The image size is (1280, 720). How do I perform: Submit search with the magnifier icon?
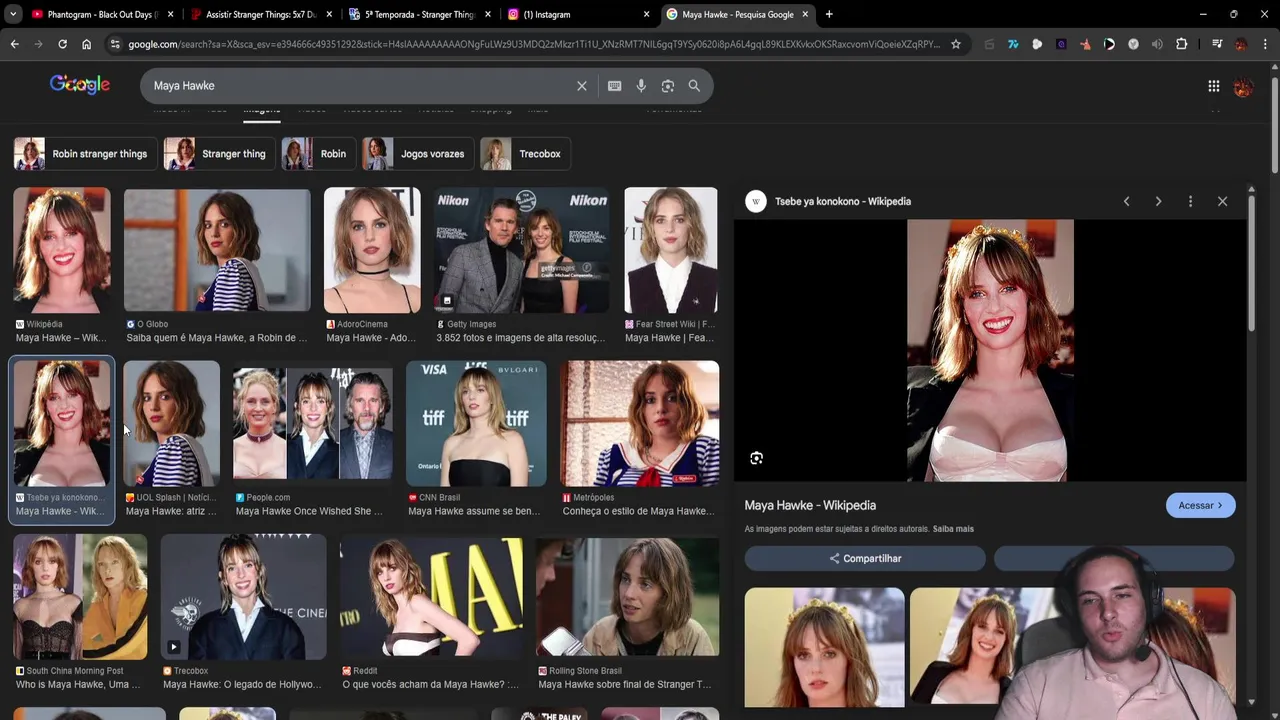coord(694,86)
